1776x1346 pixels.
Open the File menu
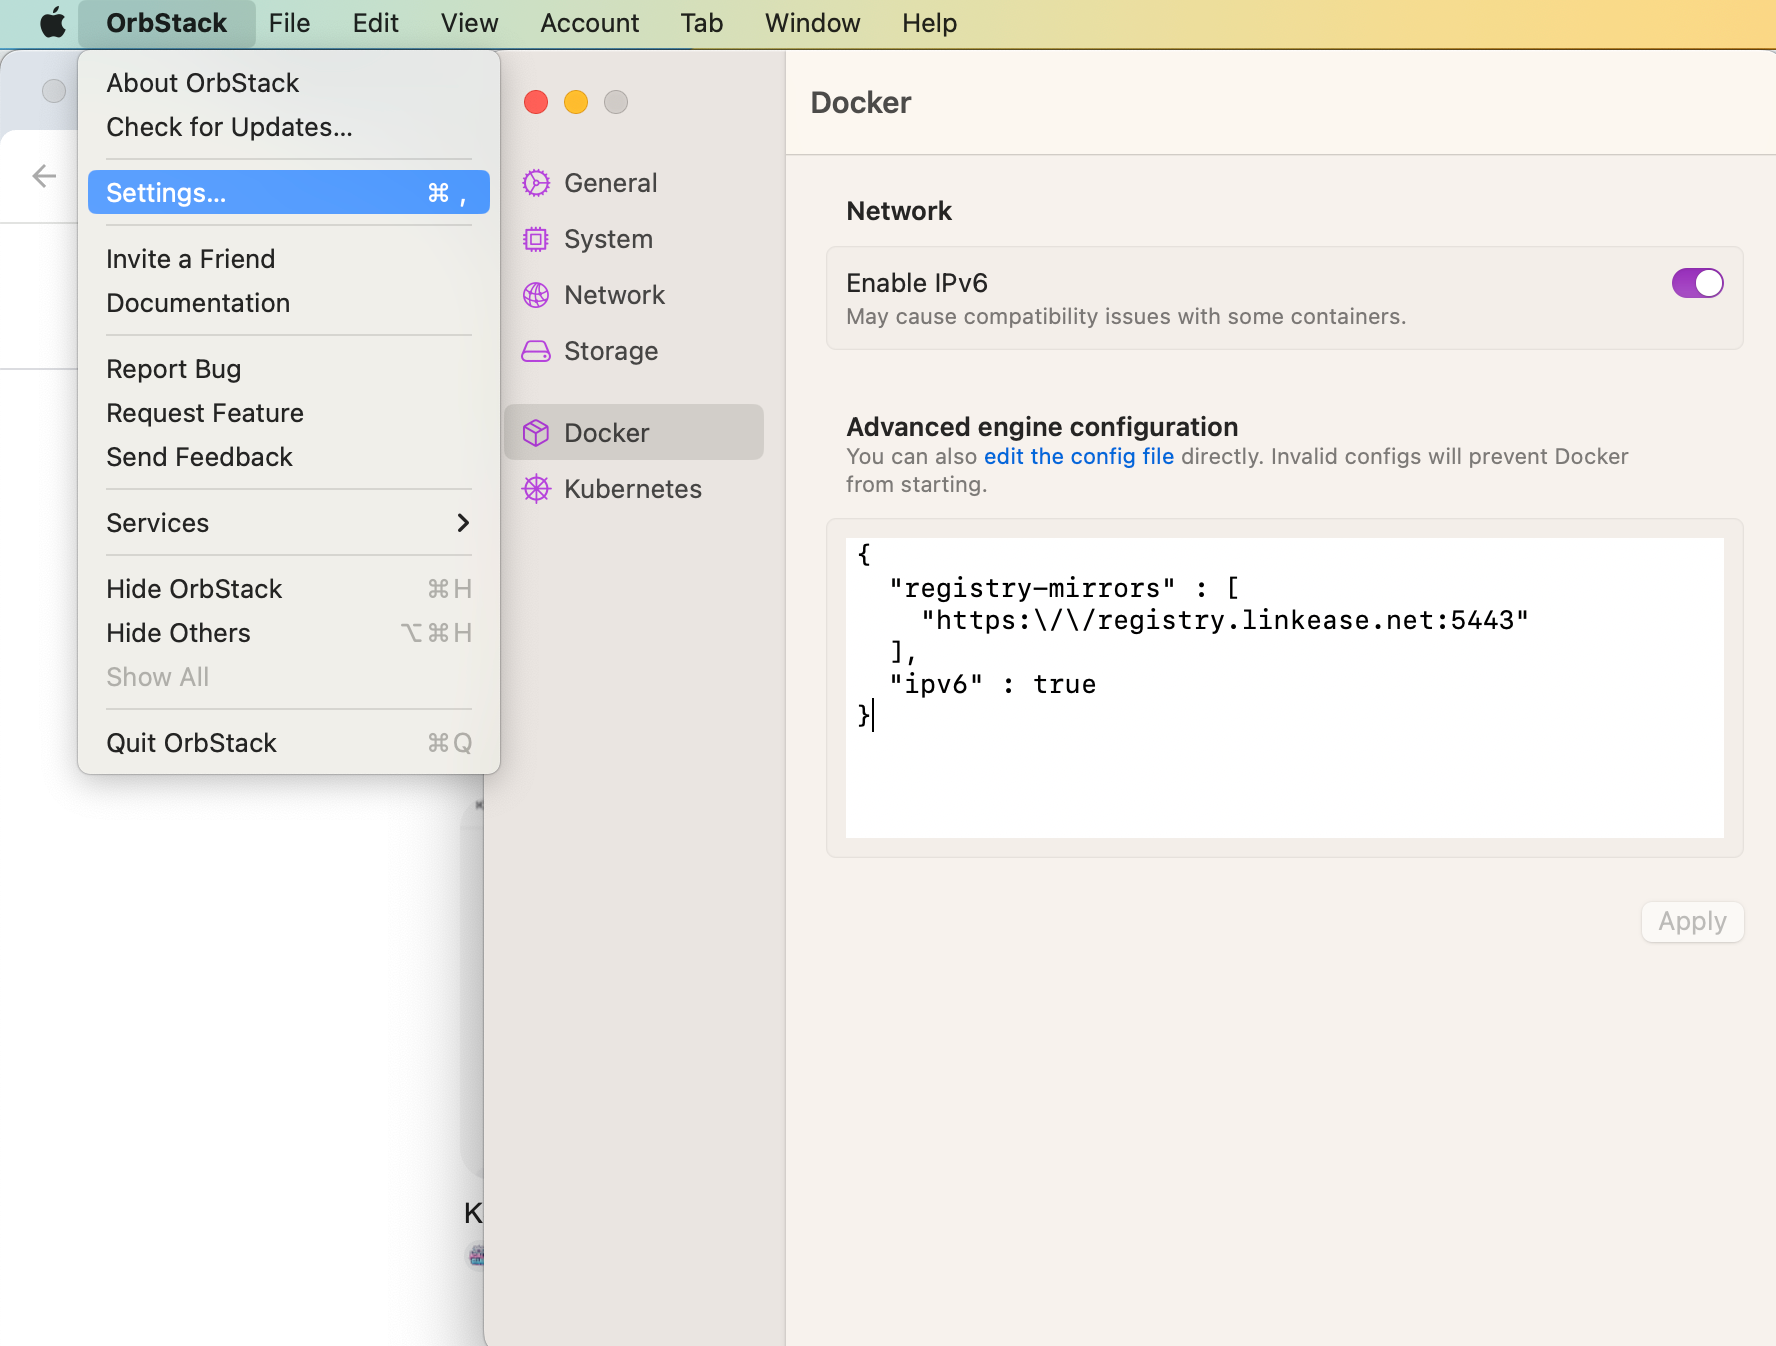(x=289, y=23)
